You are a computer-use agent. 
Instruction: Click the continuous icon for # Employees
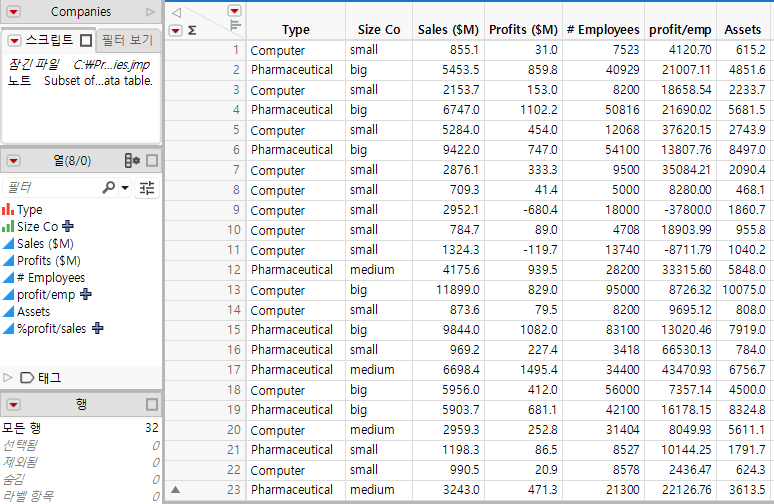[x=8, y=277]
